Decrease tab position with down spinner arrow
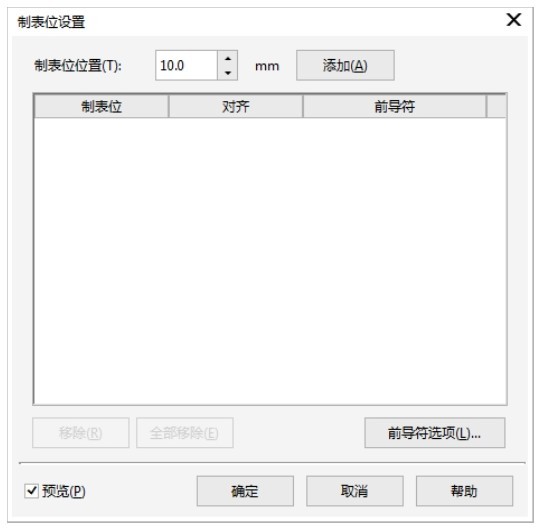Screen dimensions: 540x529 pos(228,73)
